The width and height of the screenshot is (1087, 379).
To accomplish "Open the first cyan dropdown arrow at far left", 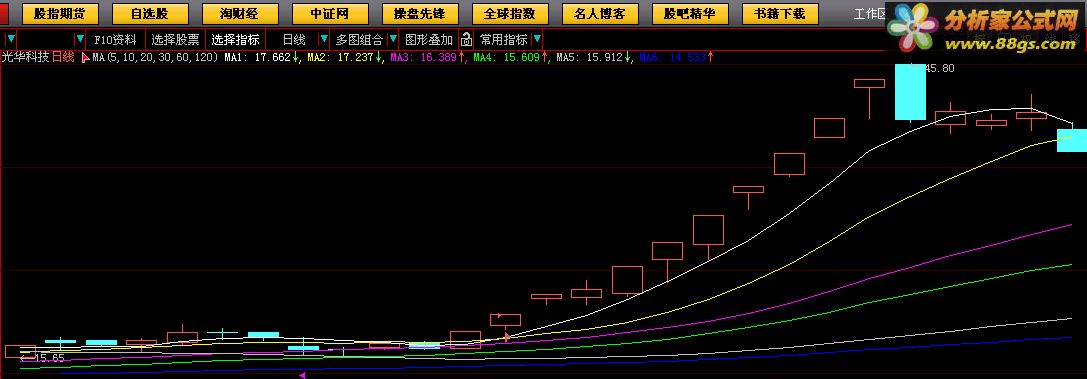I will click(x=10, y=39).
